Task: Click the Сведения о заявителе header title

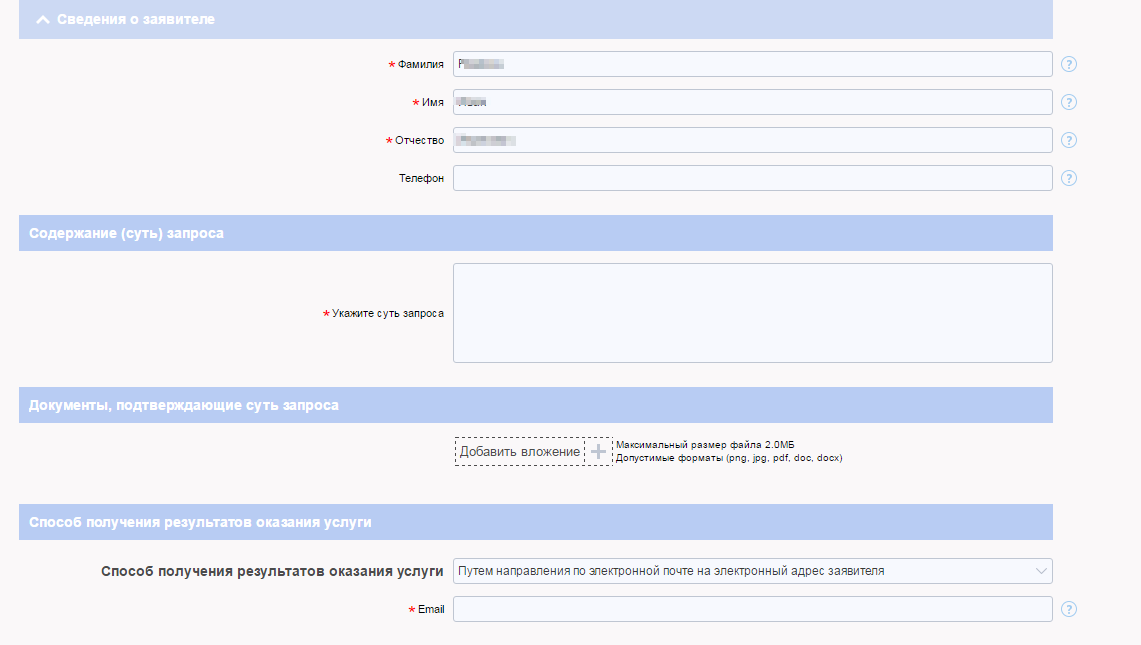Action: 136,19
